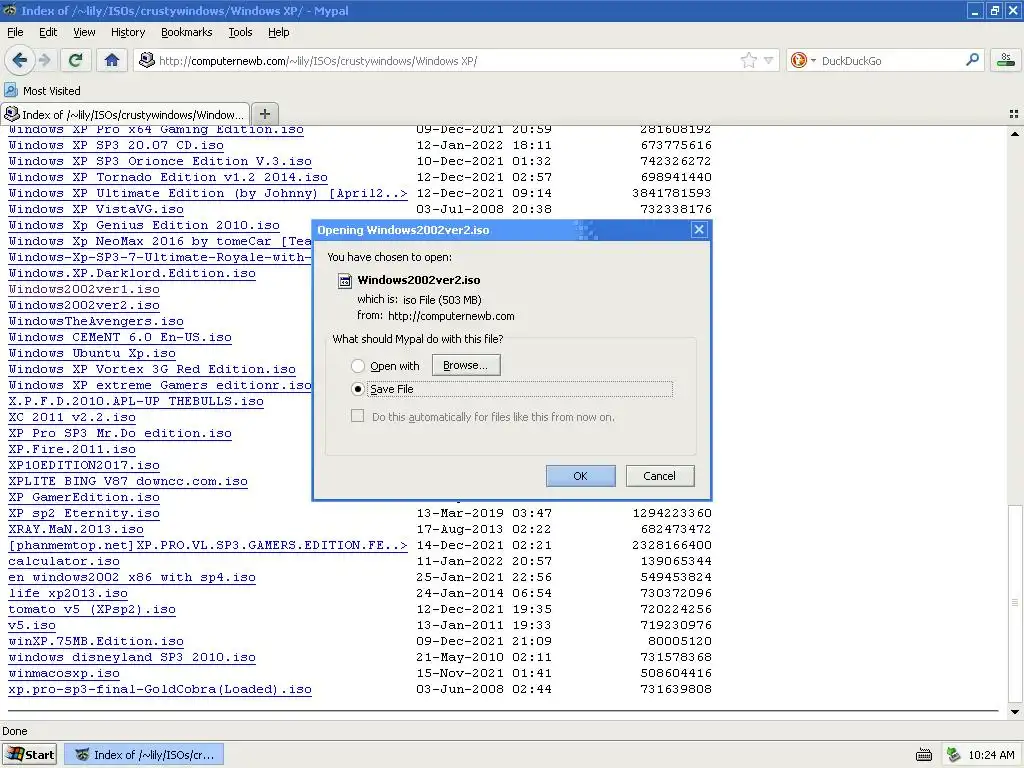The image size is (1024, 768).
Task: Open the address bar history dropdown
Action: (x=769, y=61)
